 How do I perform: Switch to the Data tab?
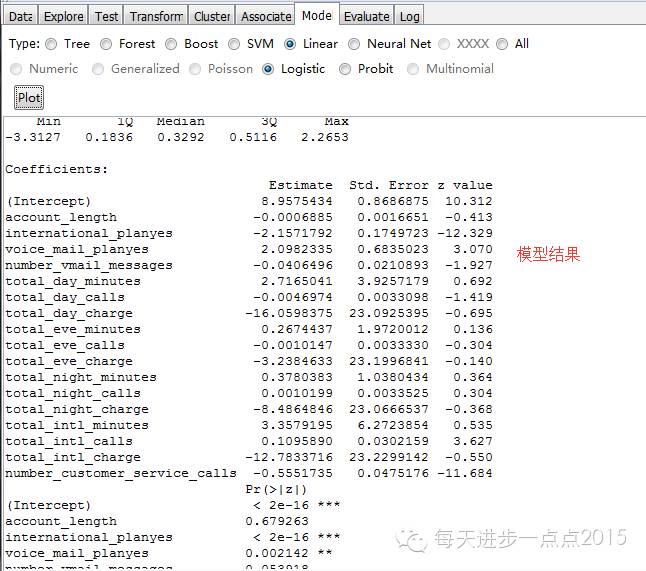pos(20,16)
